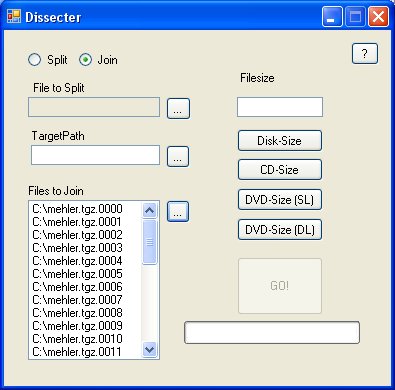The image size is (395, 390).
Task: Minimize the Dissecter window
Action: click(x=332, y=17)
